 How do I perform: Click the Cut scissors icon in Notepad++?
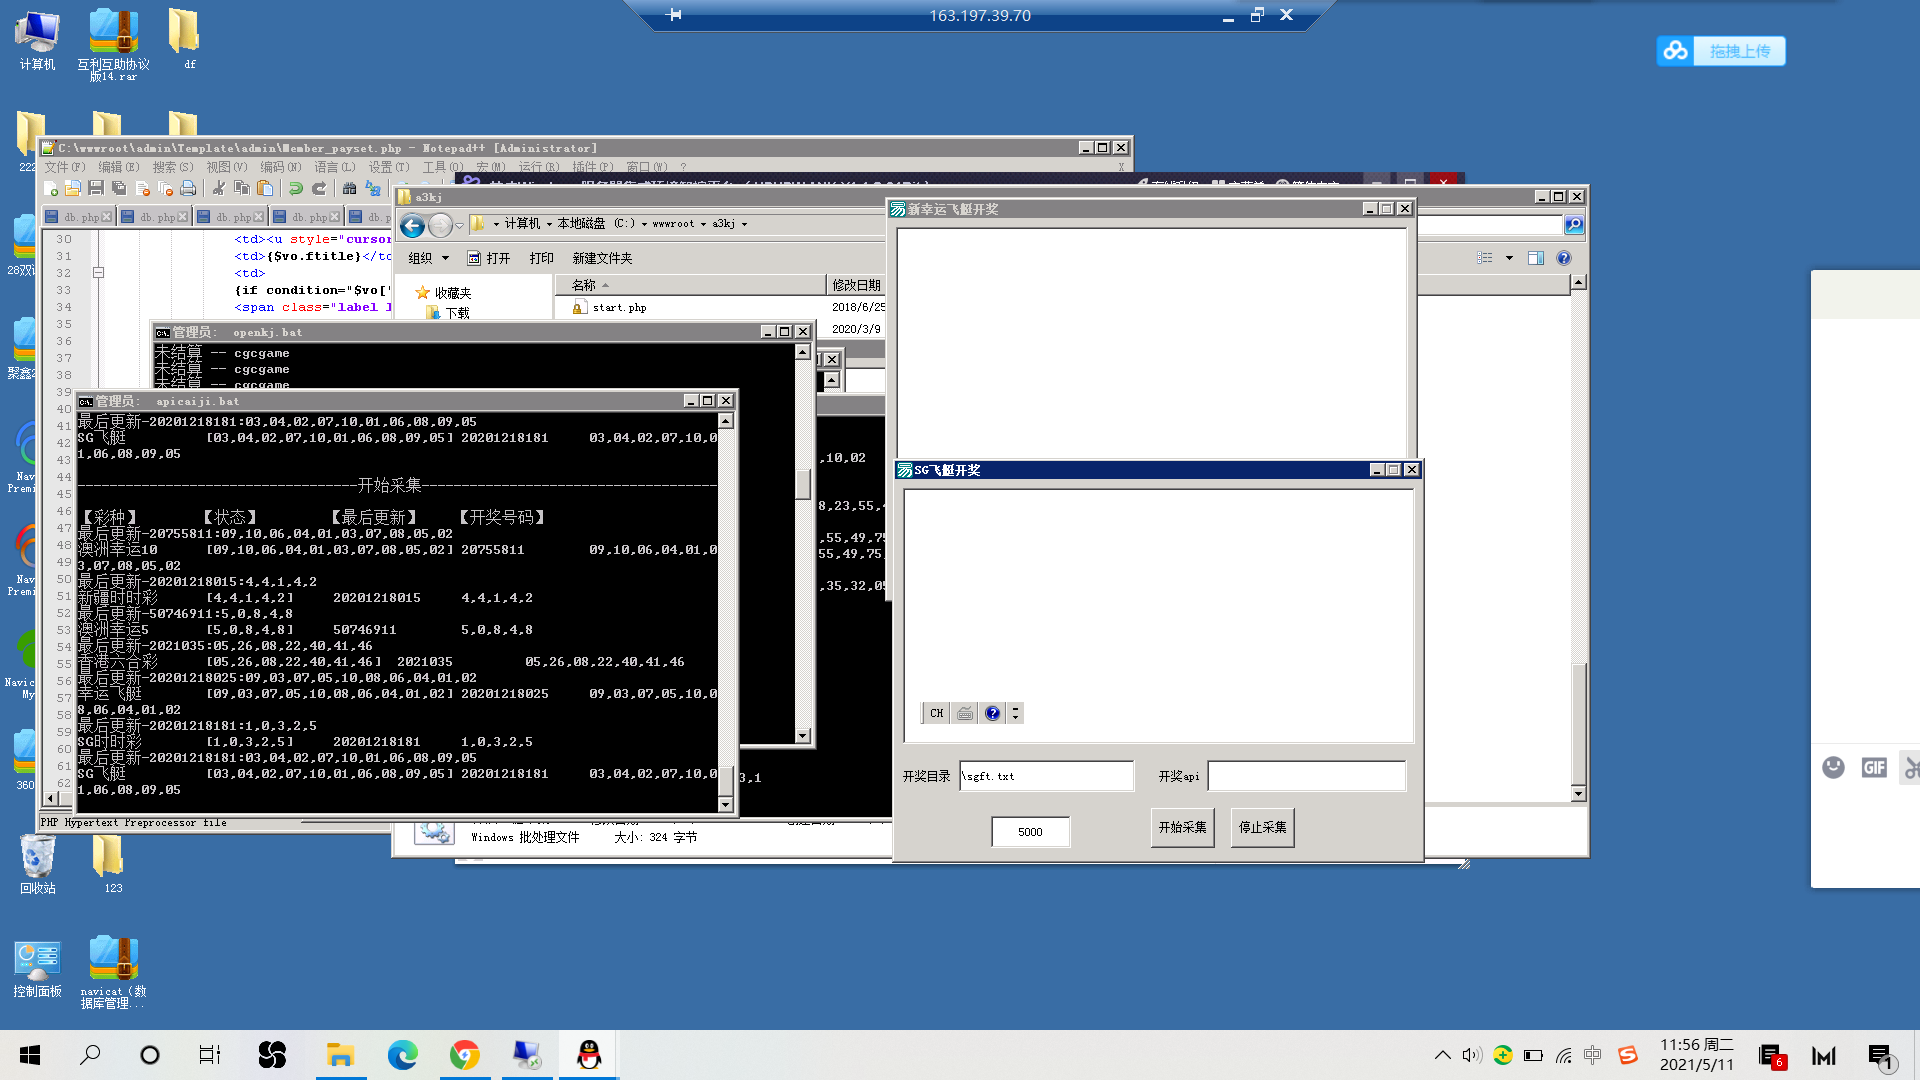[x=218, y=188]
